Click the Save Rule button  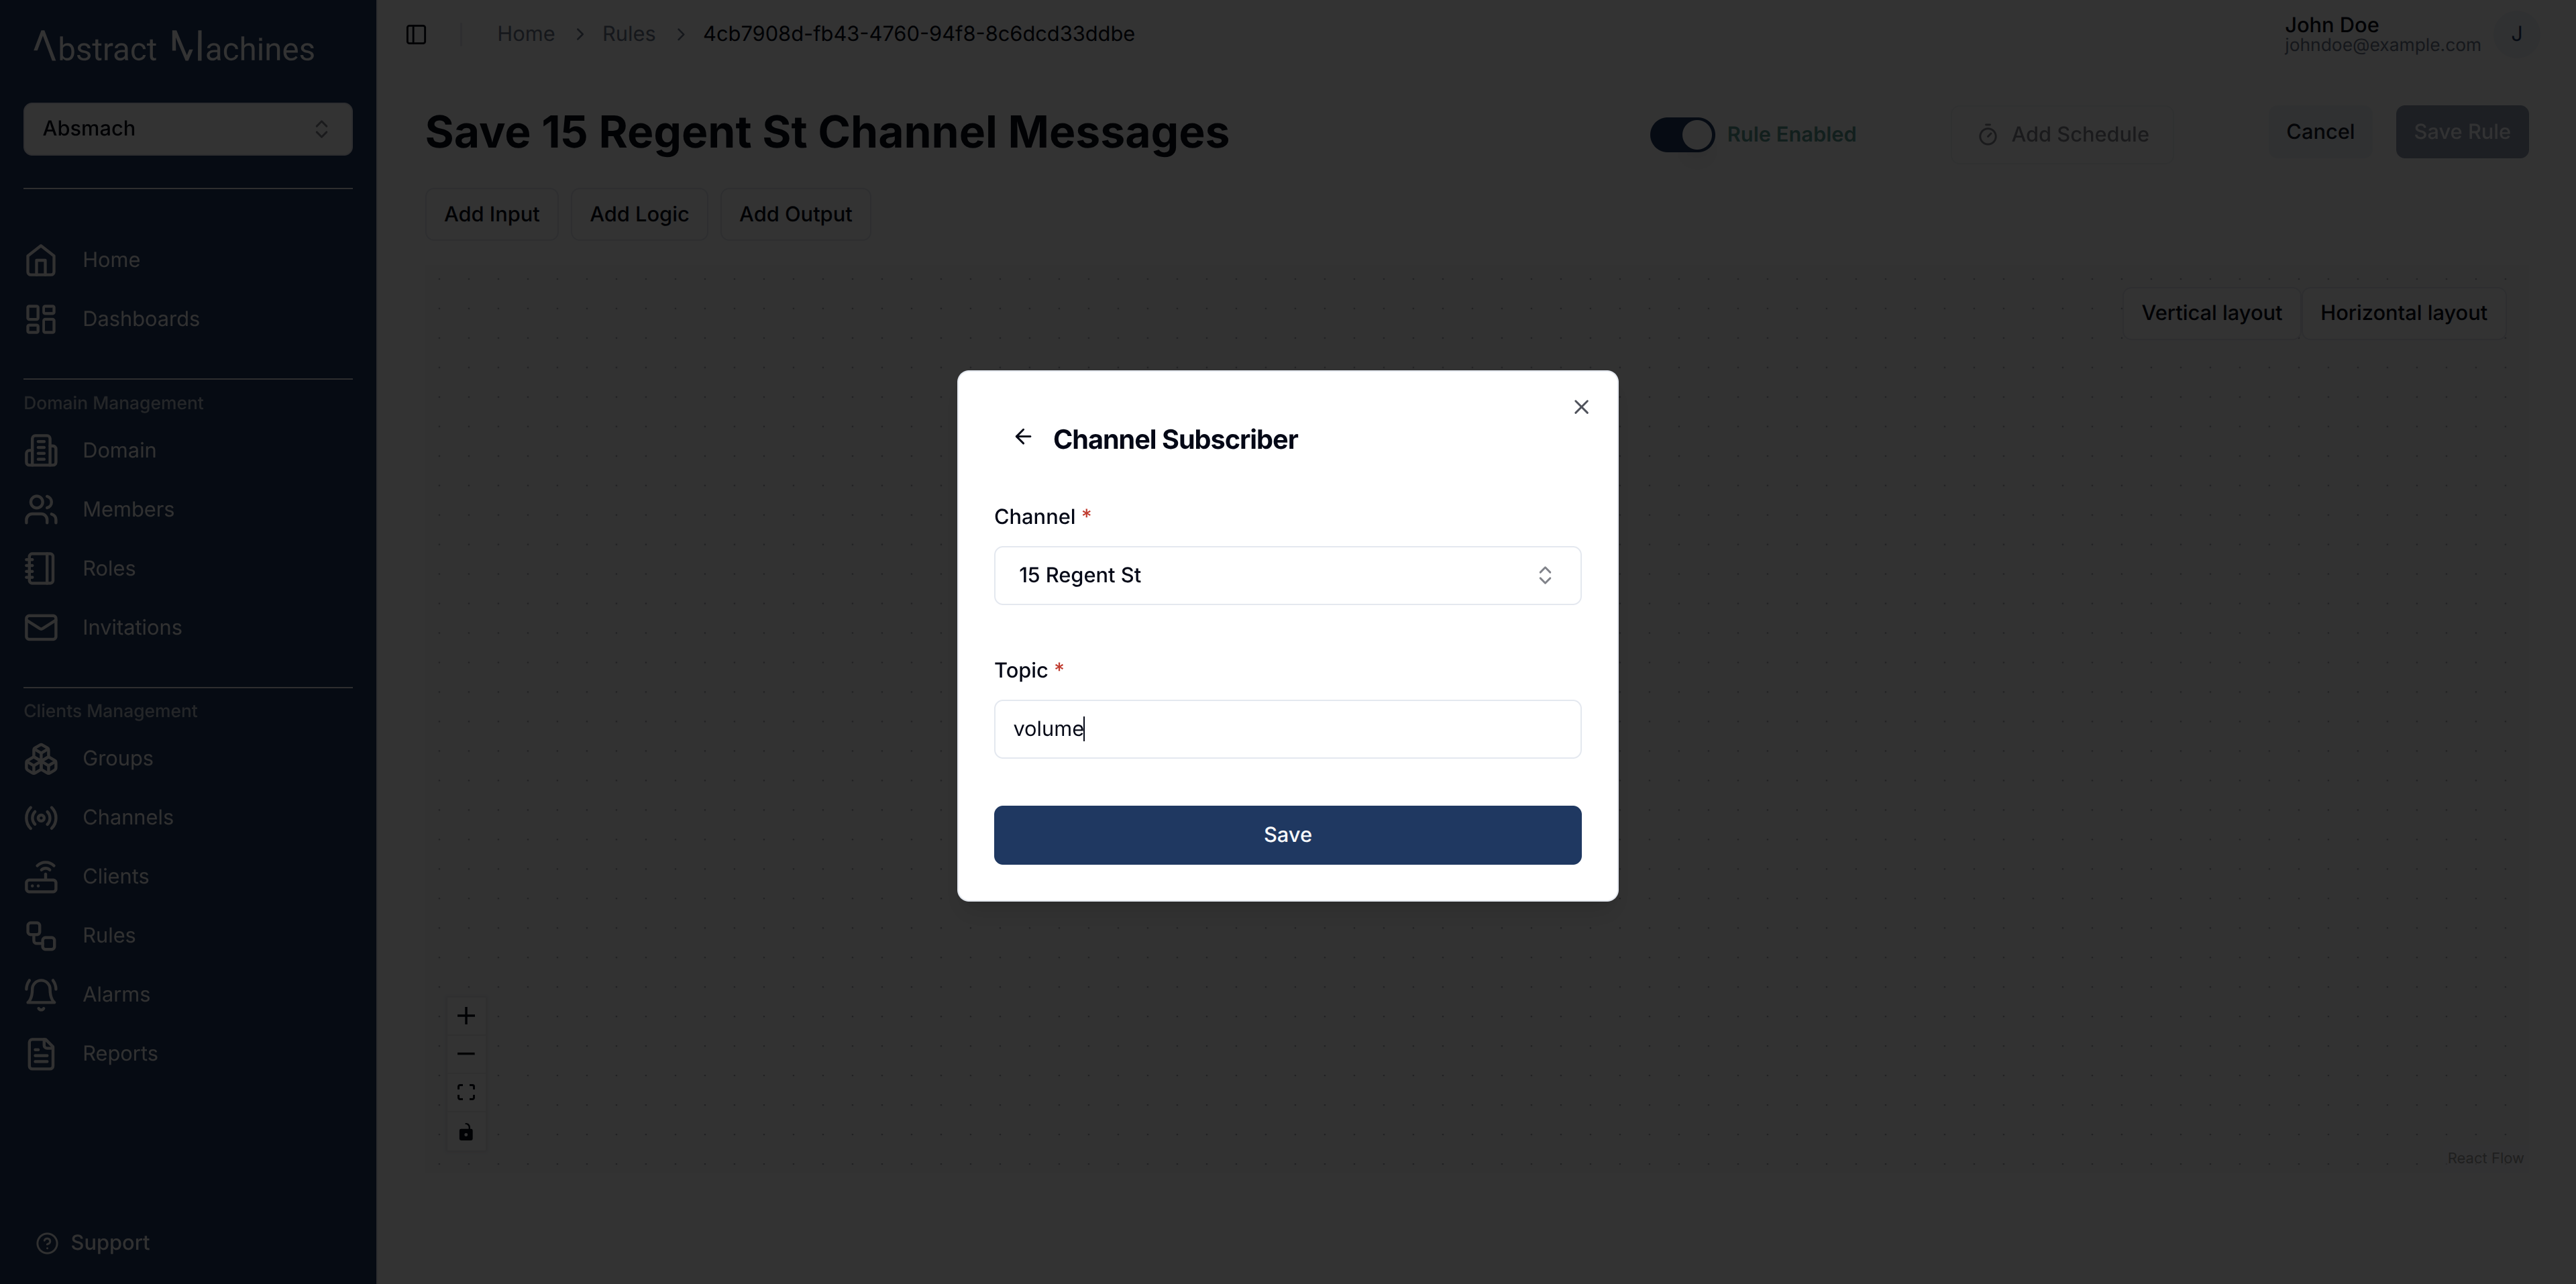tap(2461, 132)
